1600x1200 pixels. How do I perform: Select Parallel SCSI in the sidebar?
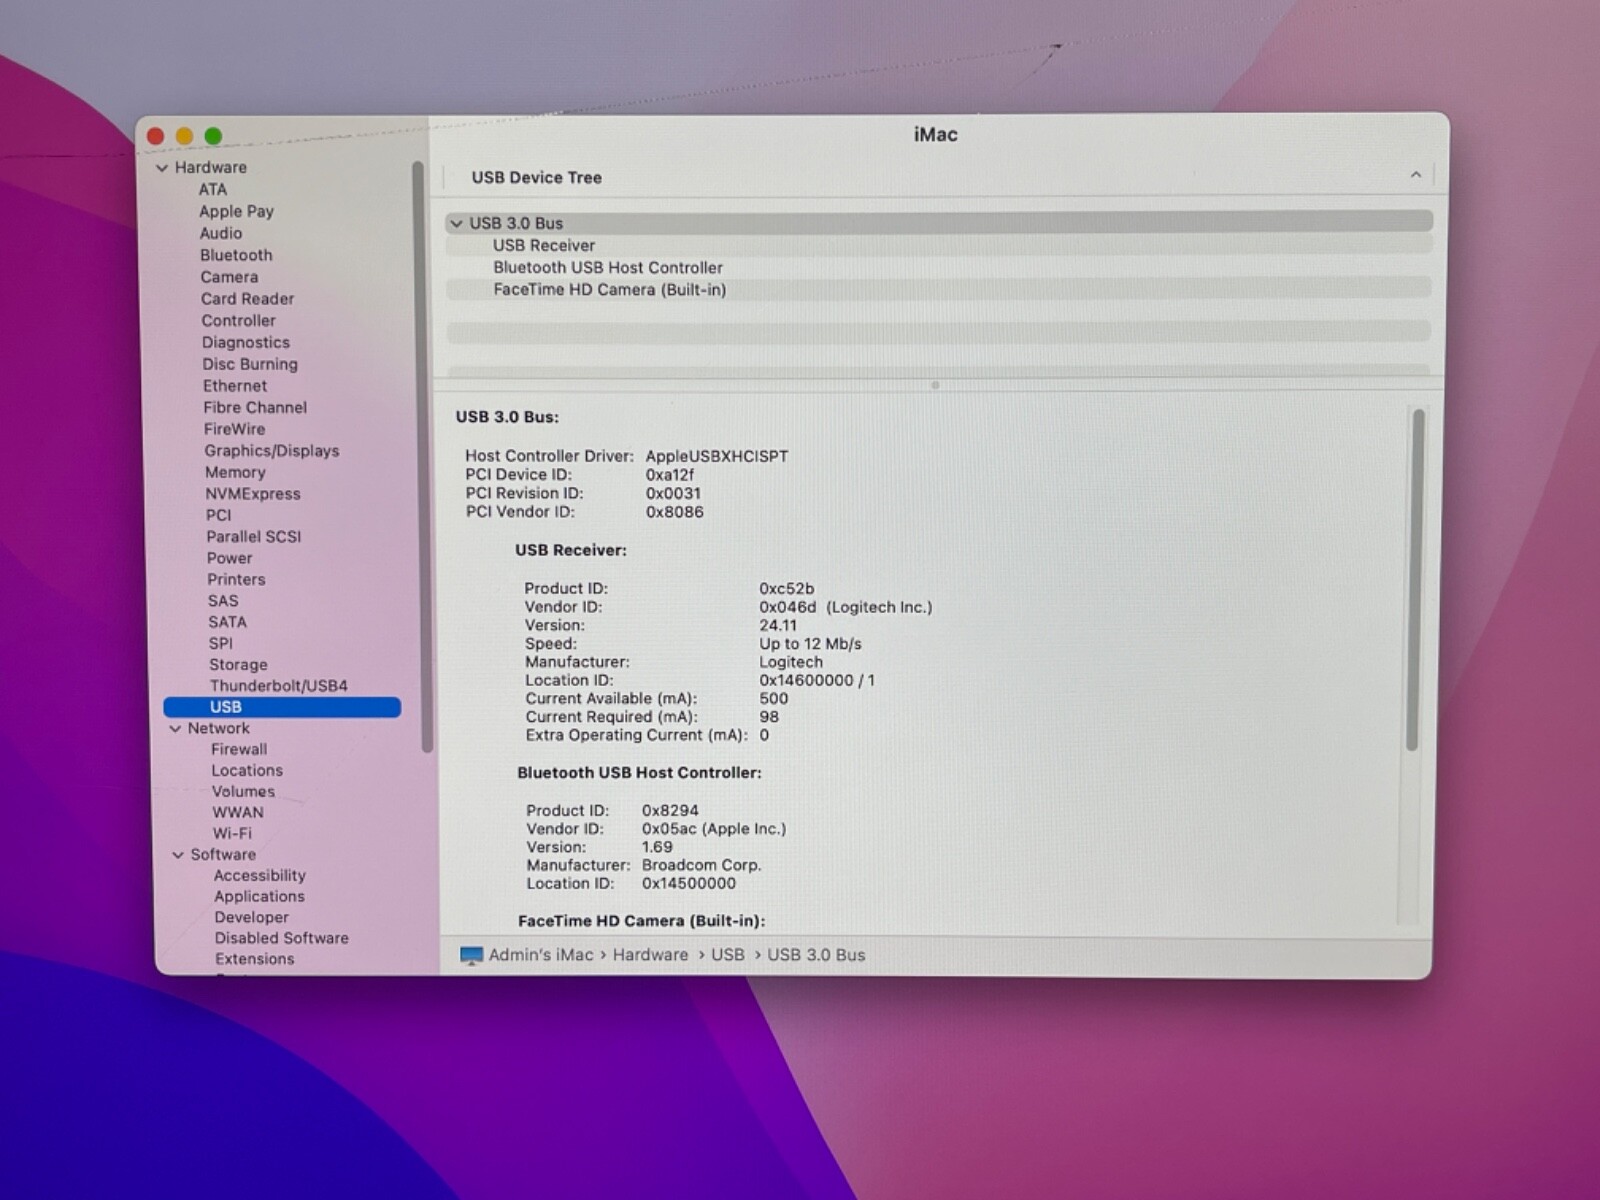coord(253,537)
